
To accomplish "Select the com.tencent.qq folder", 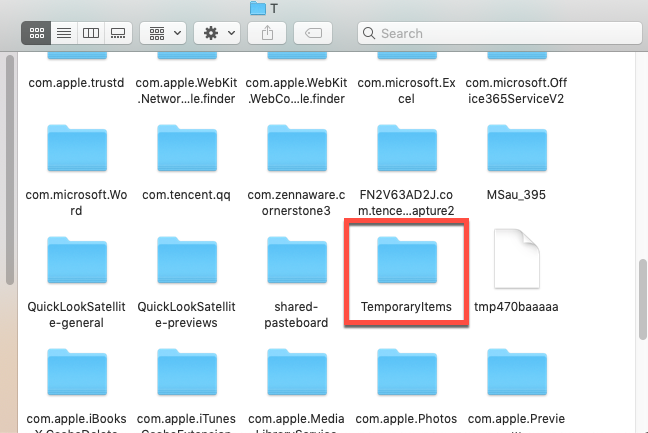I will point(185,152).
